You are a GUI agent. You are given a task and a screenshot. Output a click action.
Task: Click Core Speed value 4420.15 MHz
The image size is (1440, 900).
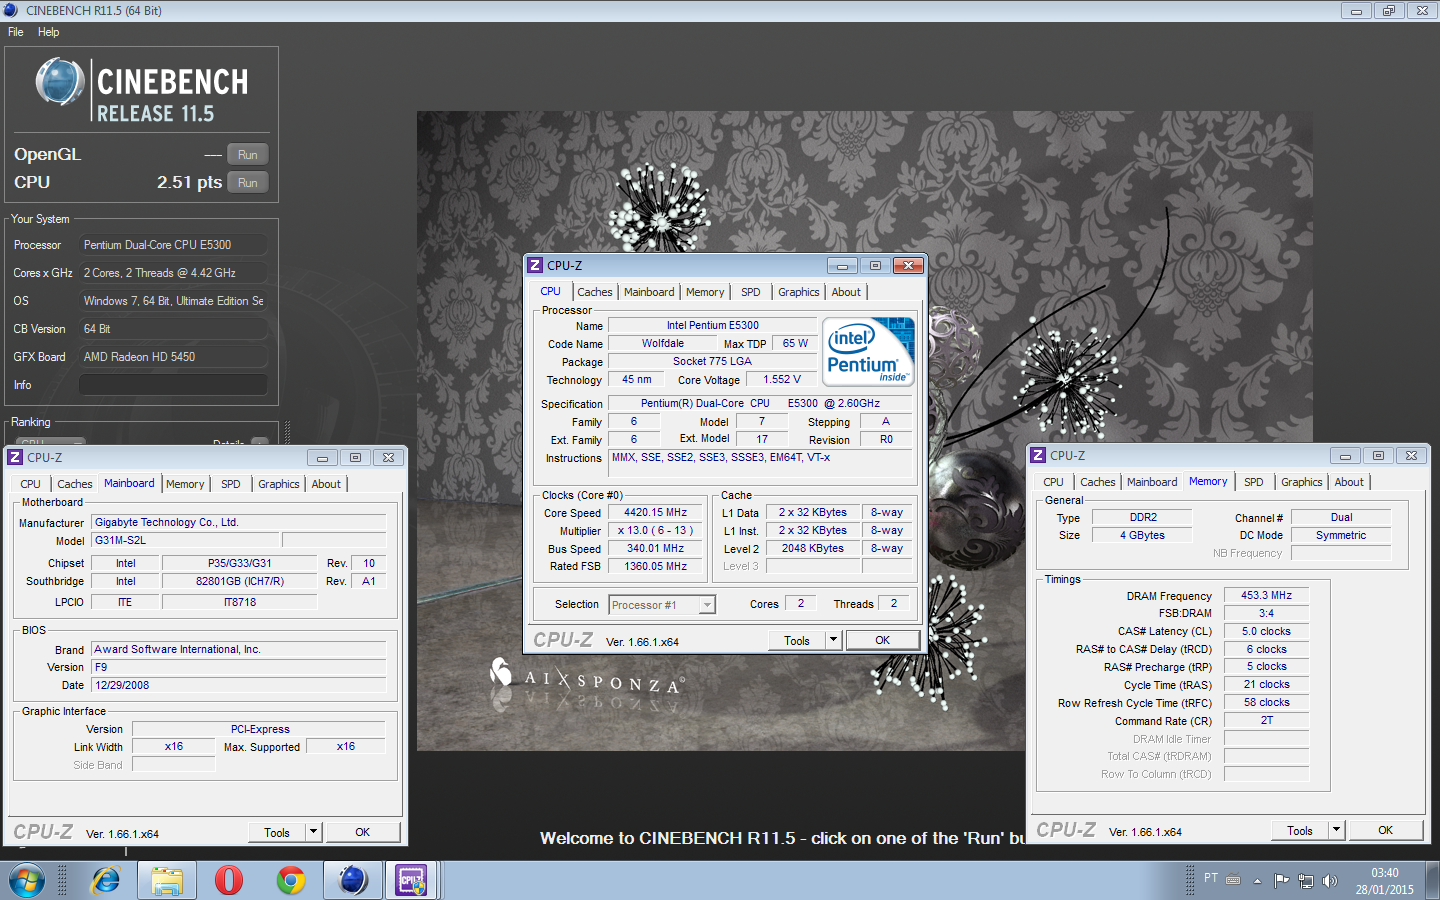pos(656,512)
